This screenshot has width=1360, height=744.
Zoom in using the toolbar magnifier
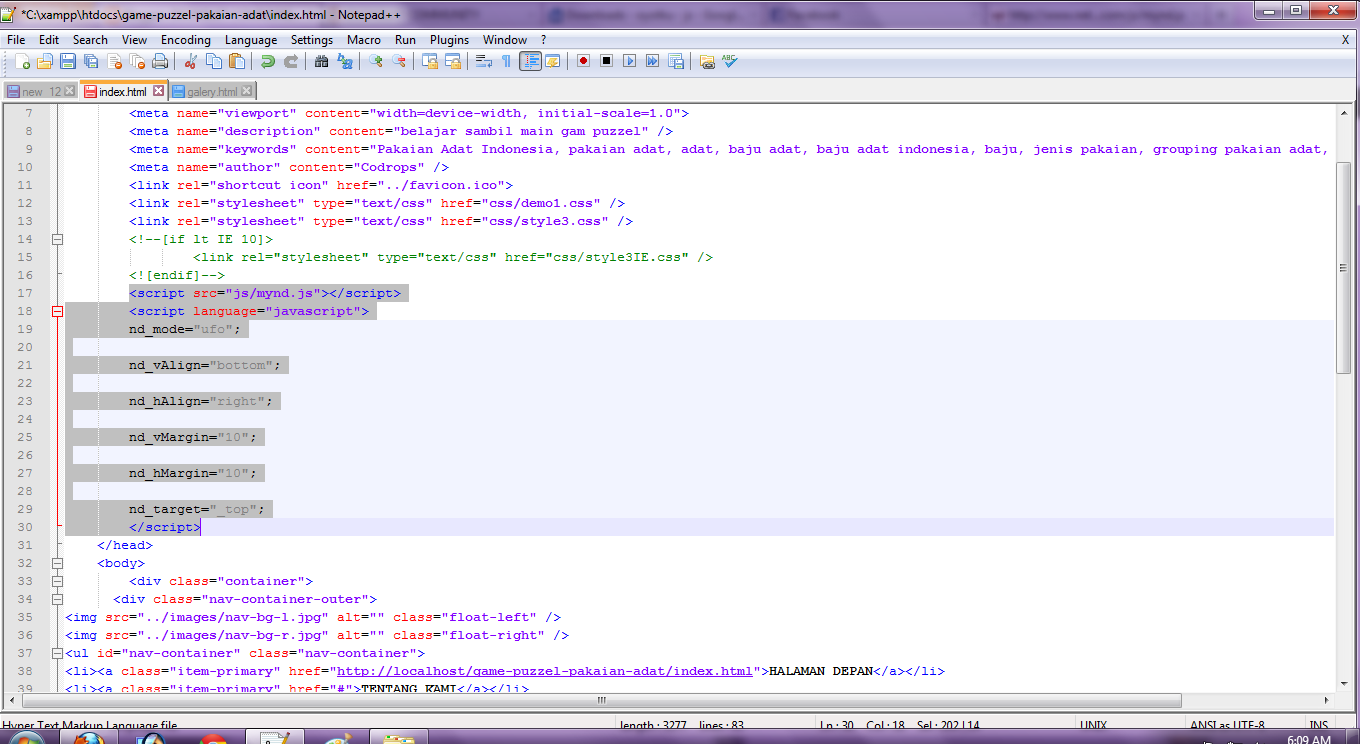(x=376, y=61)
